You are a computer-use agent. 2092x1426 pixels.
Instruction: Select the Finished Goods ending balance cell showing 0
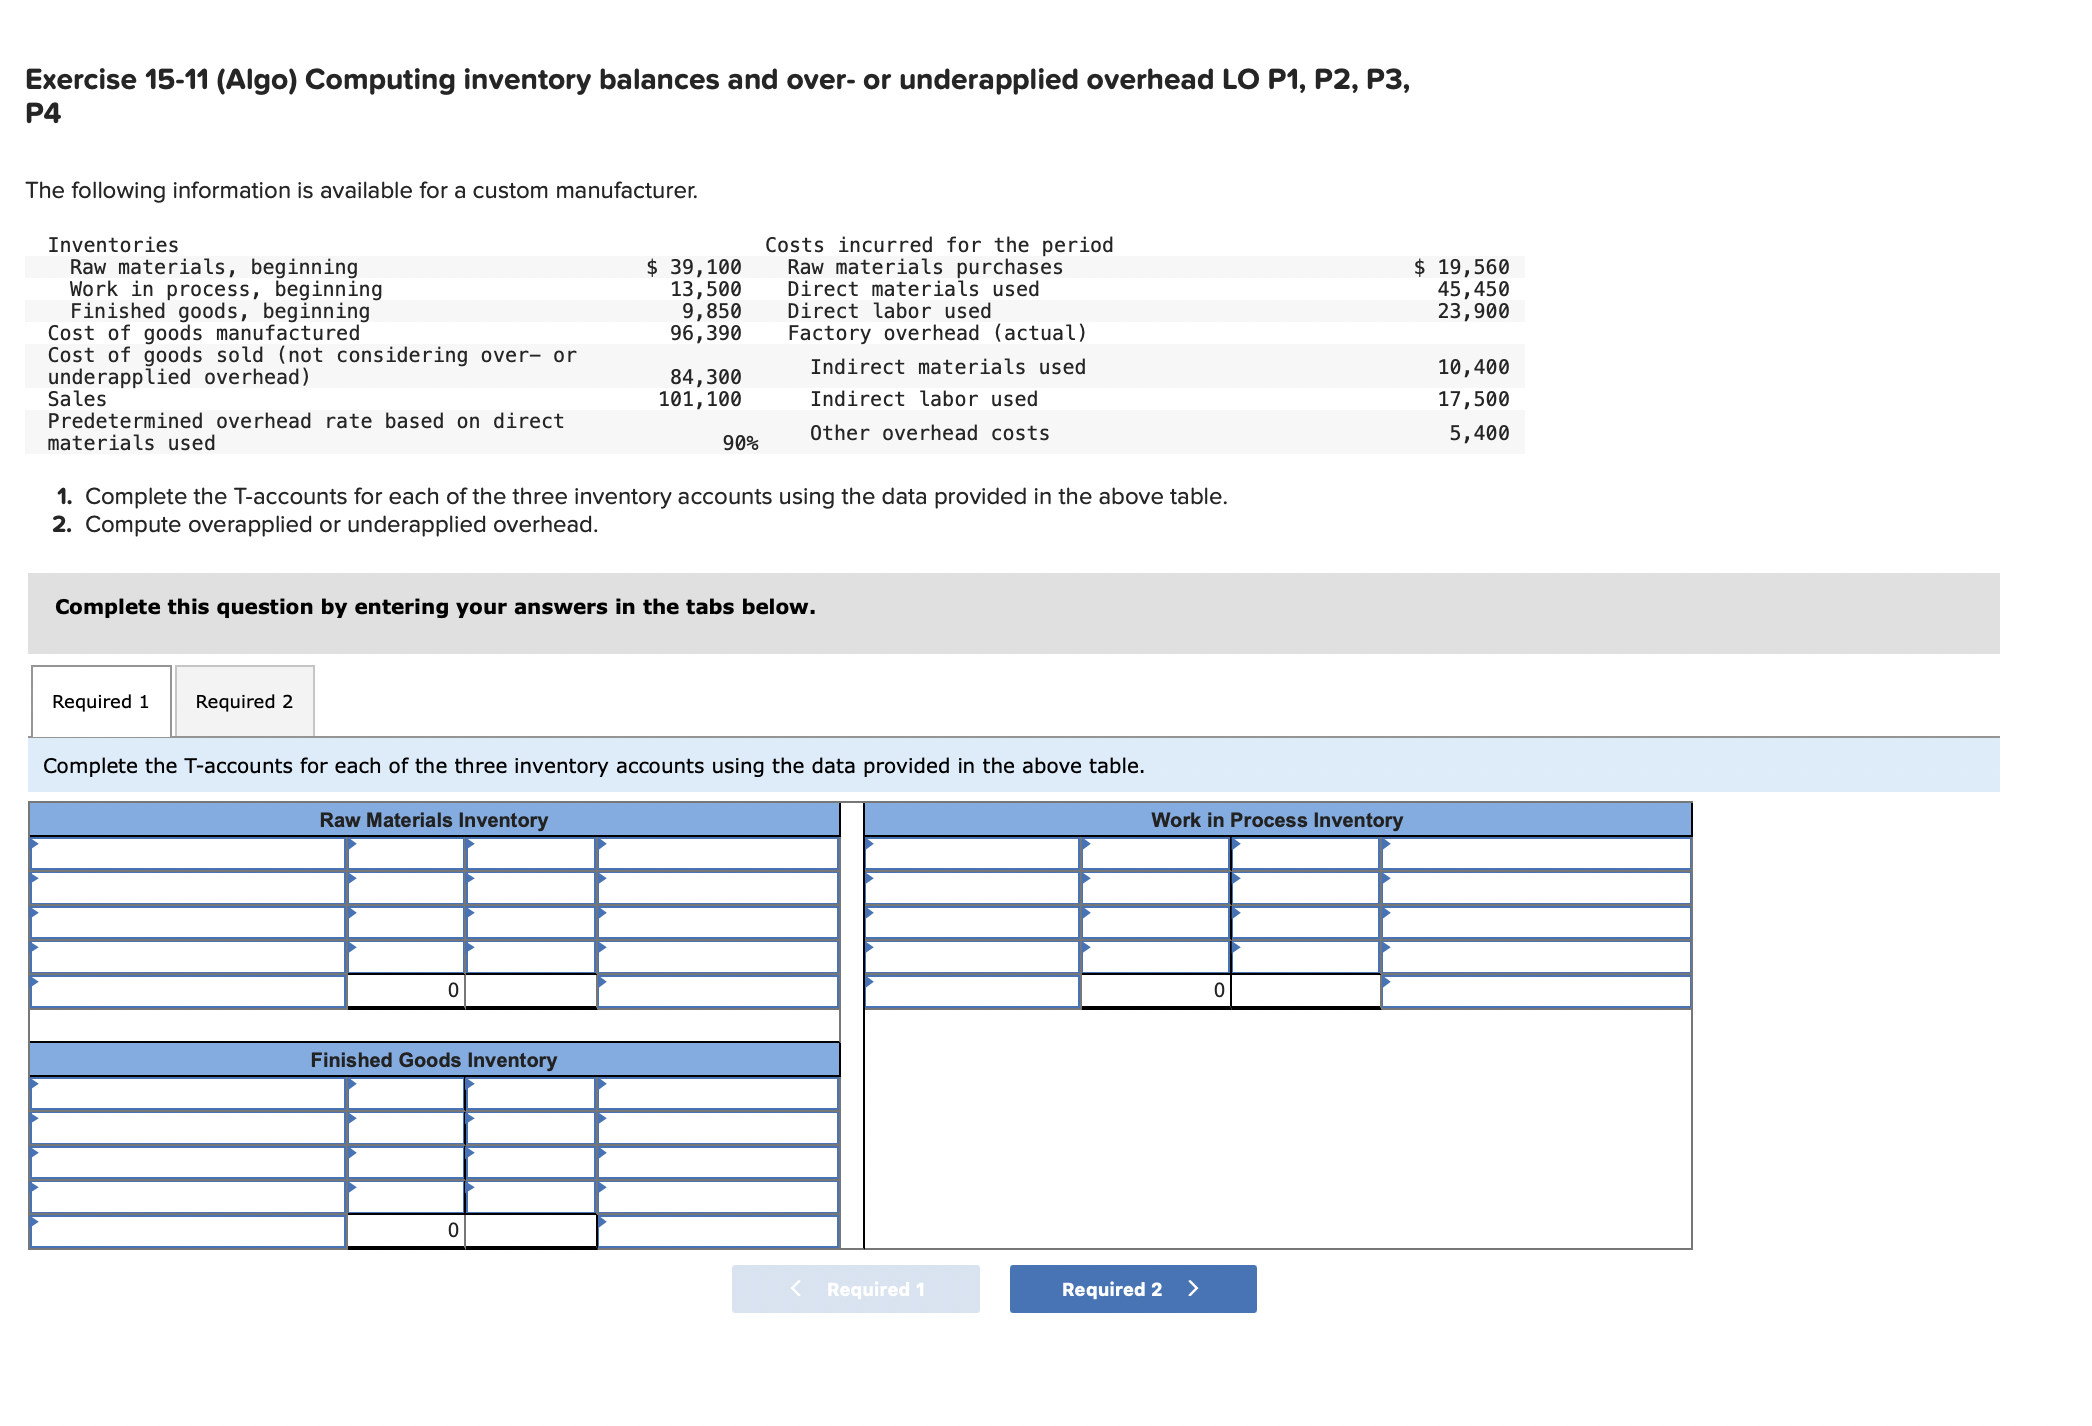pos(450,1230)
